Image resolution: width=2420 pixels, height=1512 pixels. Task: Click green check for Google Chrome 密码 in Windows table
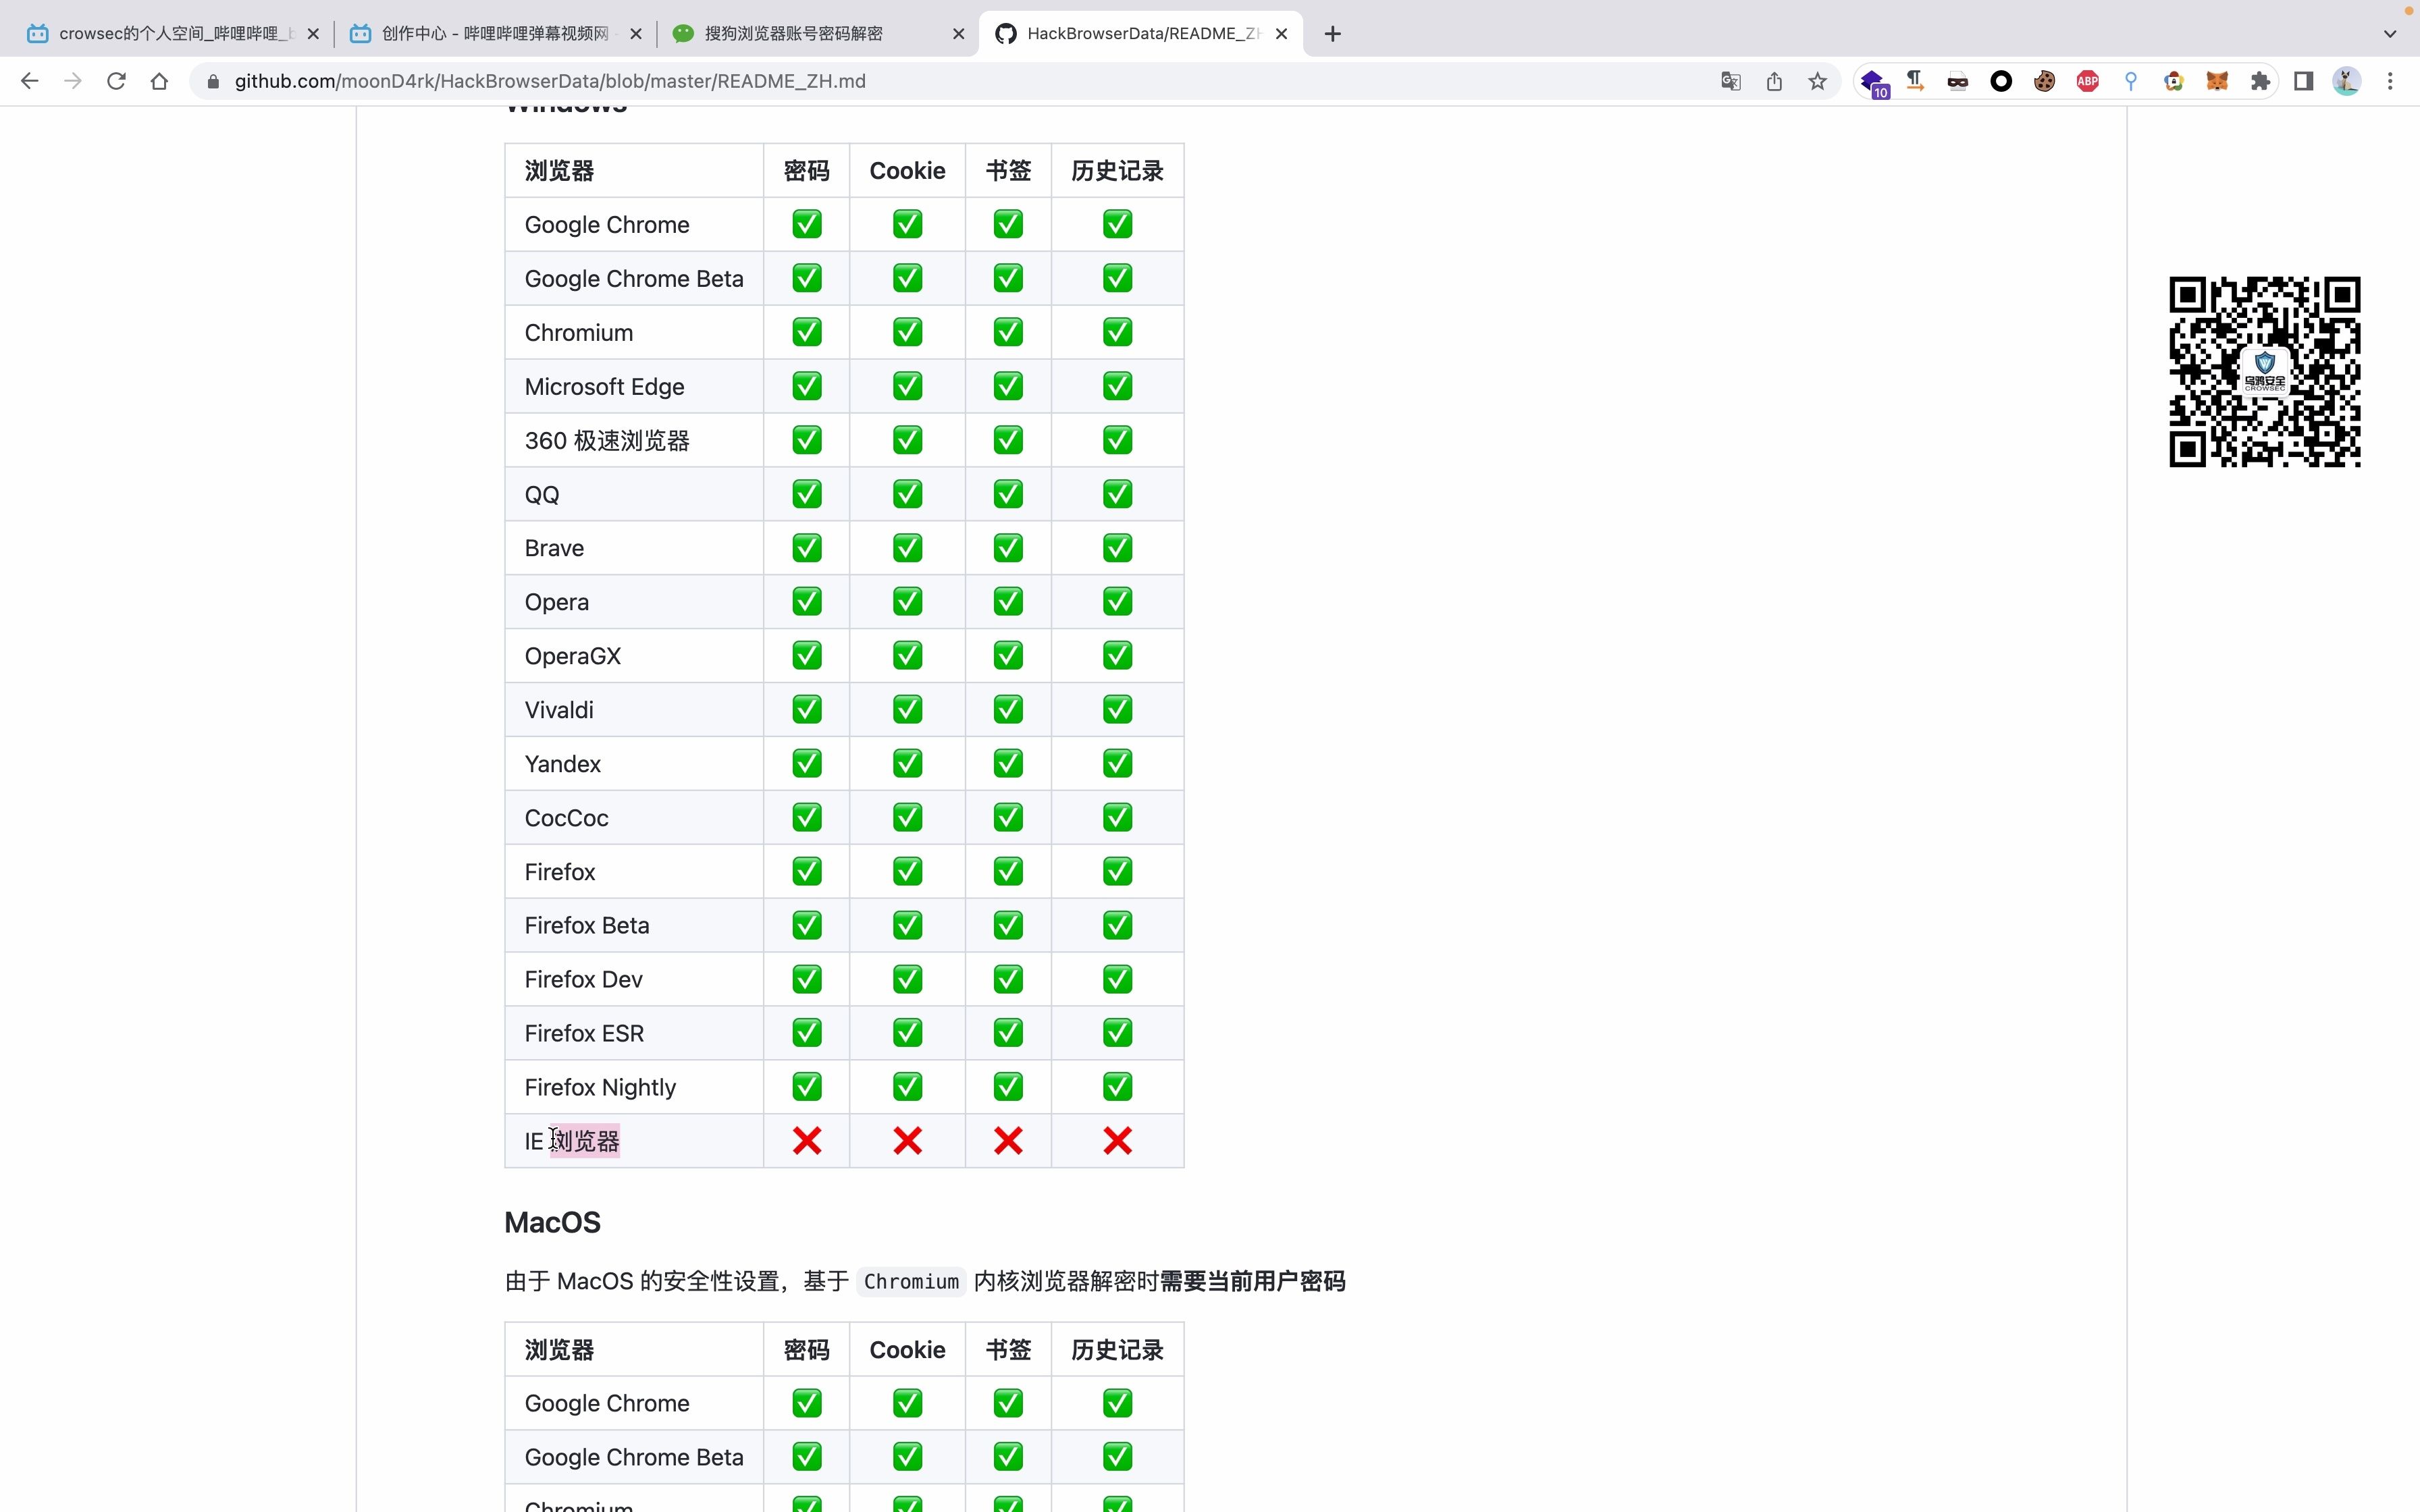(807, 224)
